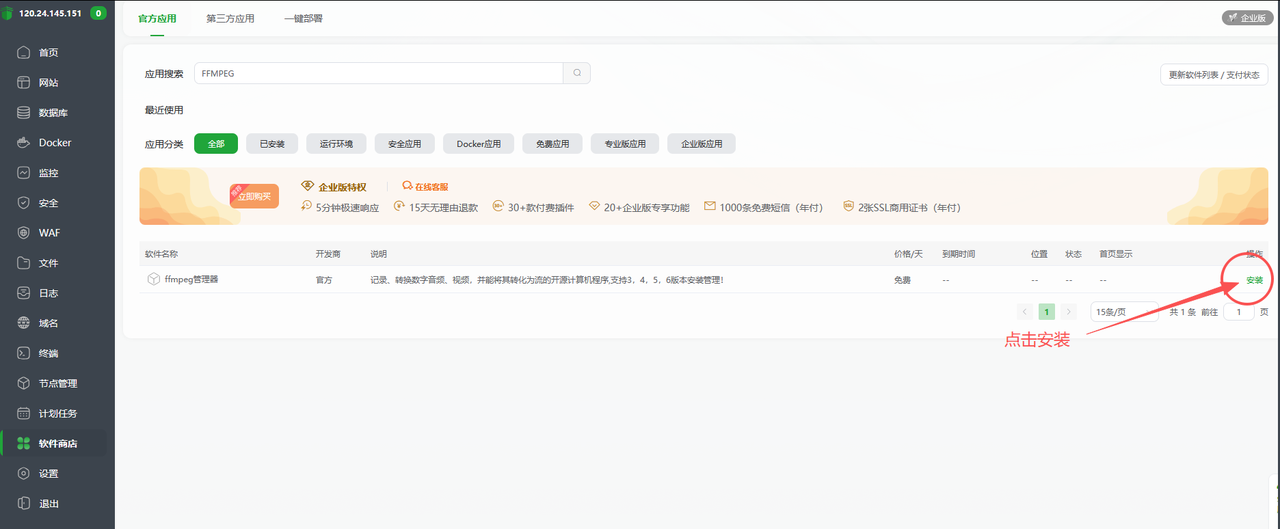Open the 15条/页 page size dropdown

[1125, 312]
